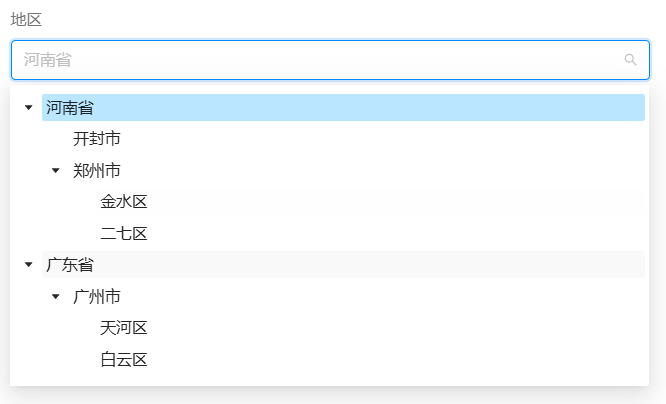
Task: Select the 二七区 item
Action: [124, 234]
